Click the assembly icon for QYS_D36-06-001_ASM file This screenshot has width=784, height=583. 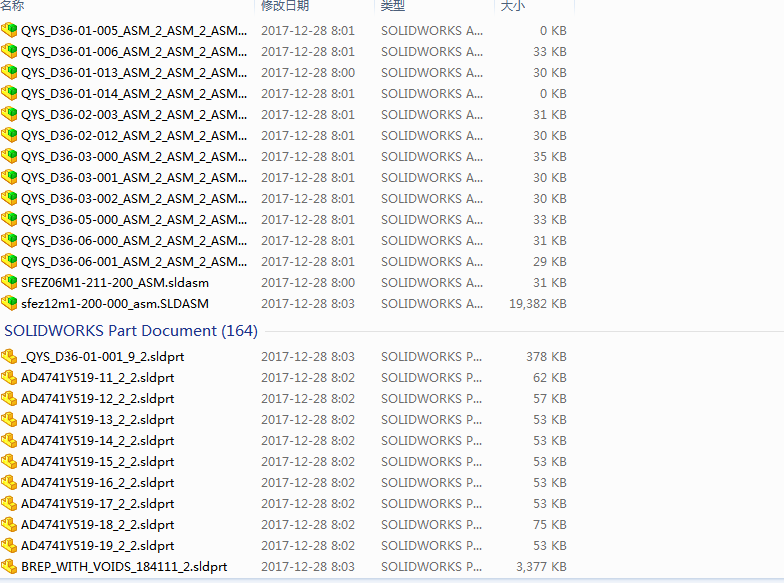click(9, 262)
